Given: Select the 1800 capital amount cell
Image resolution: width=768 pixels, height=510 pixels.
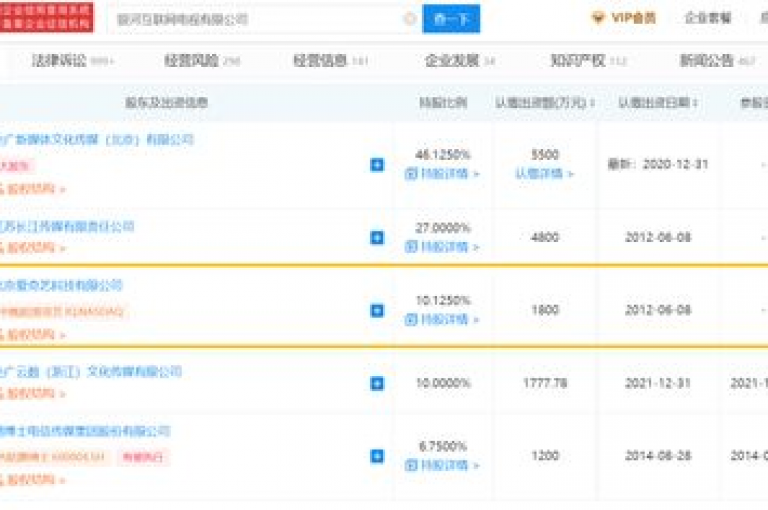Looking at the screenshot, I should 545,310.
